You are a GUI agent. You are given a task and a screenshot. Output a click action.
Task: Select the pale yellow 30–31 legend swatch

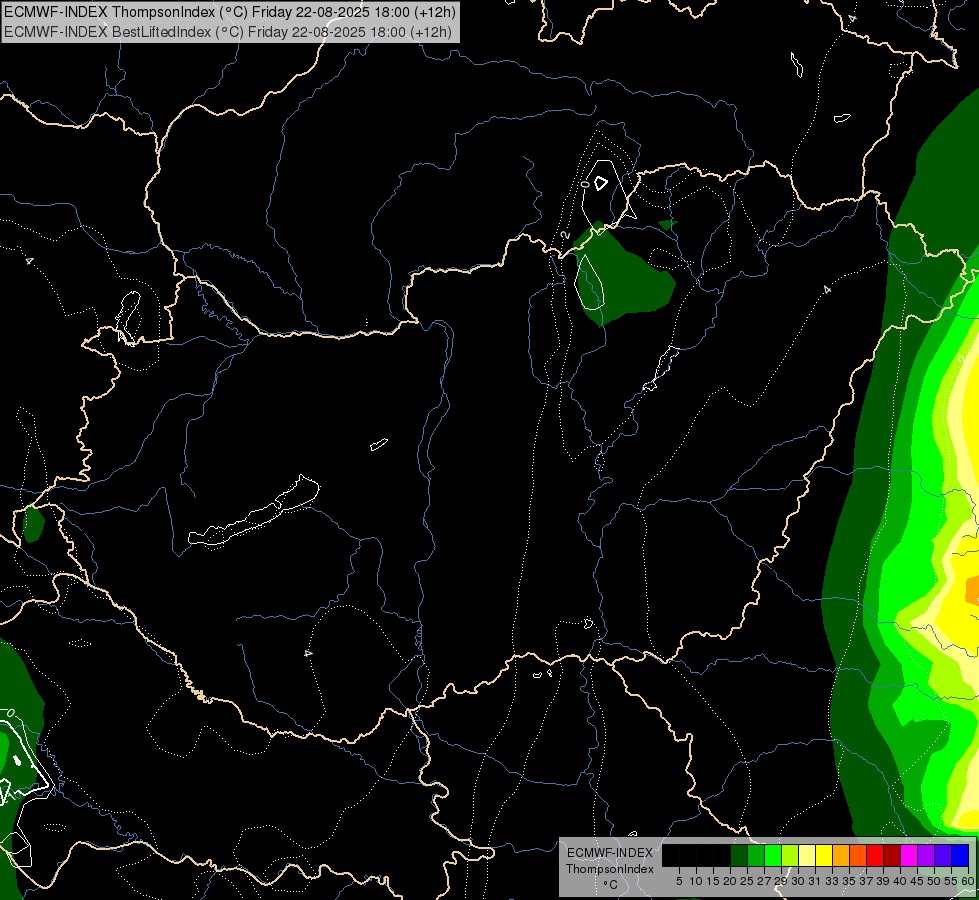coord(807,855)
